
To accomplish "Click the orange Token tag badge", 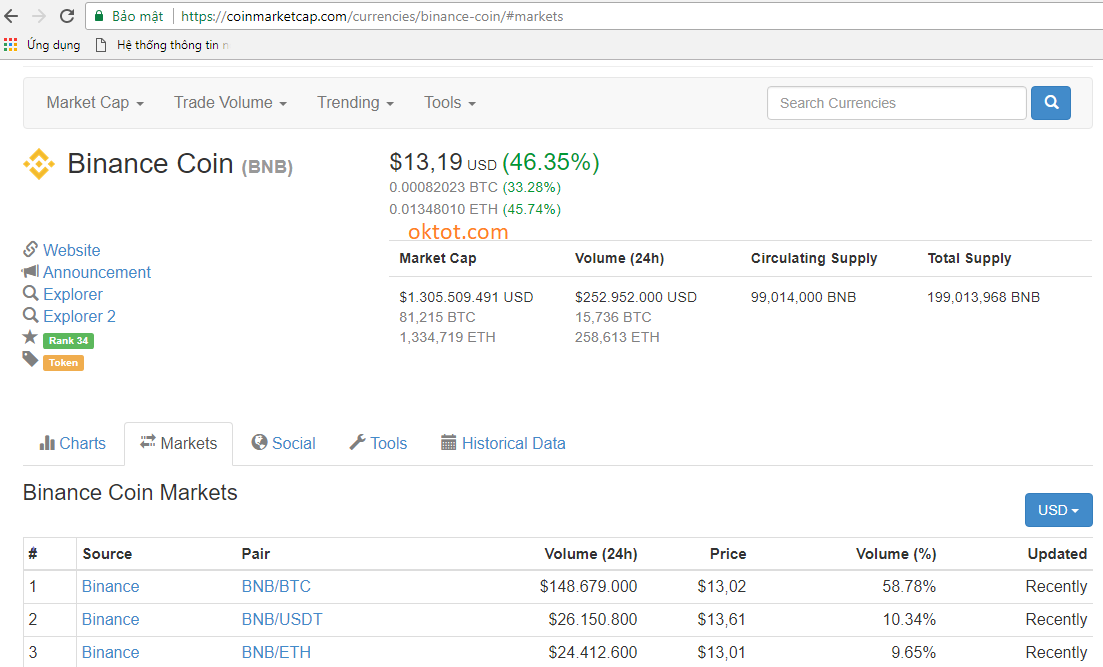I will pos(63,363).
